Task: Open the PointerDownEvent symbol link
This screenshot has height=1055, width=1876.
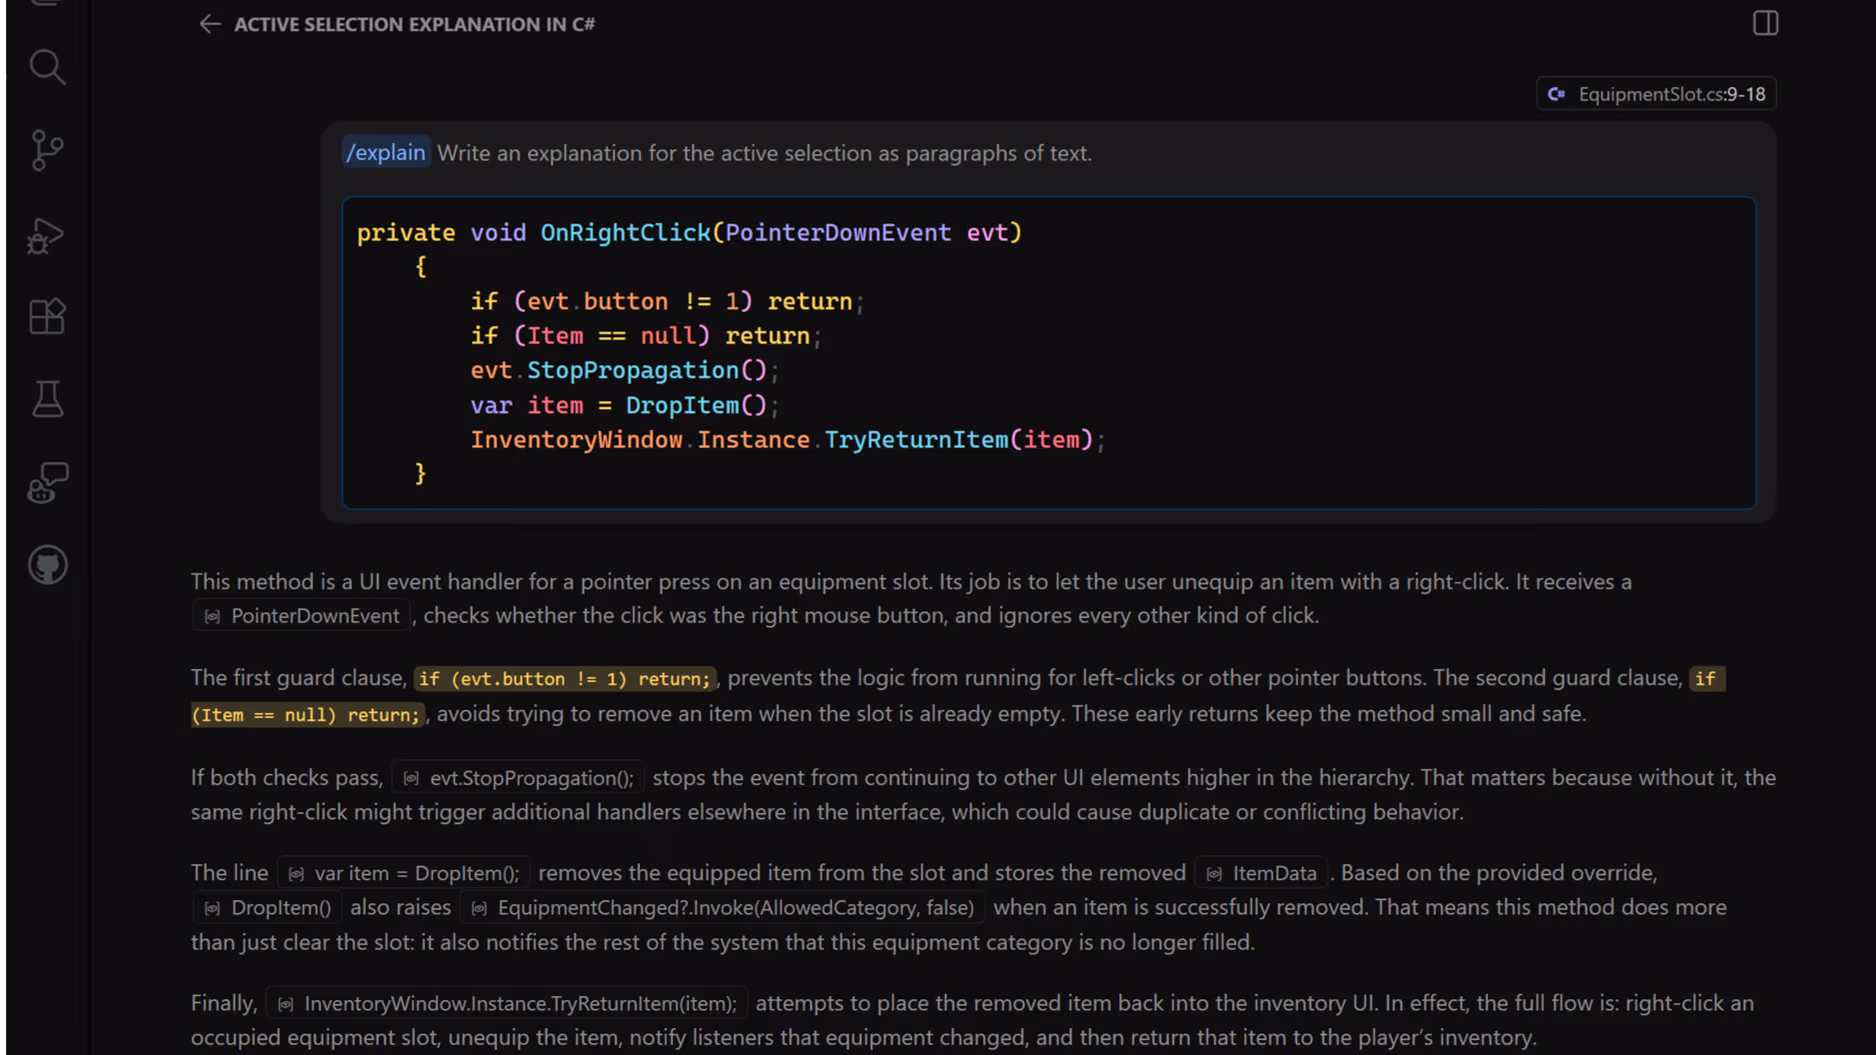Action: pyautogui.click(x=301, y=616)
